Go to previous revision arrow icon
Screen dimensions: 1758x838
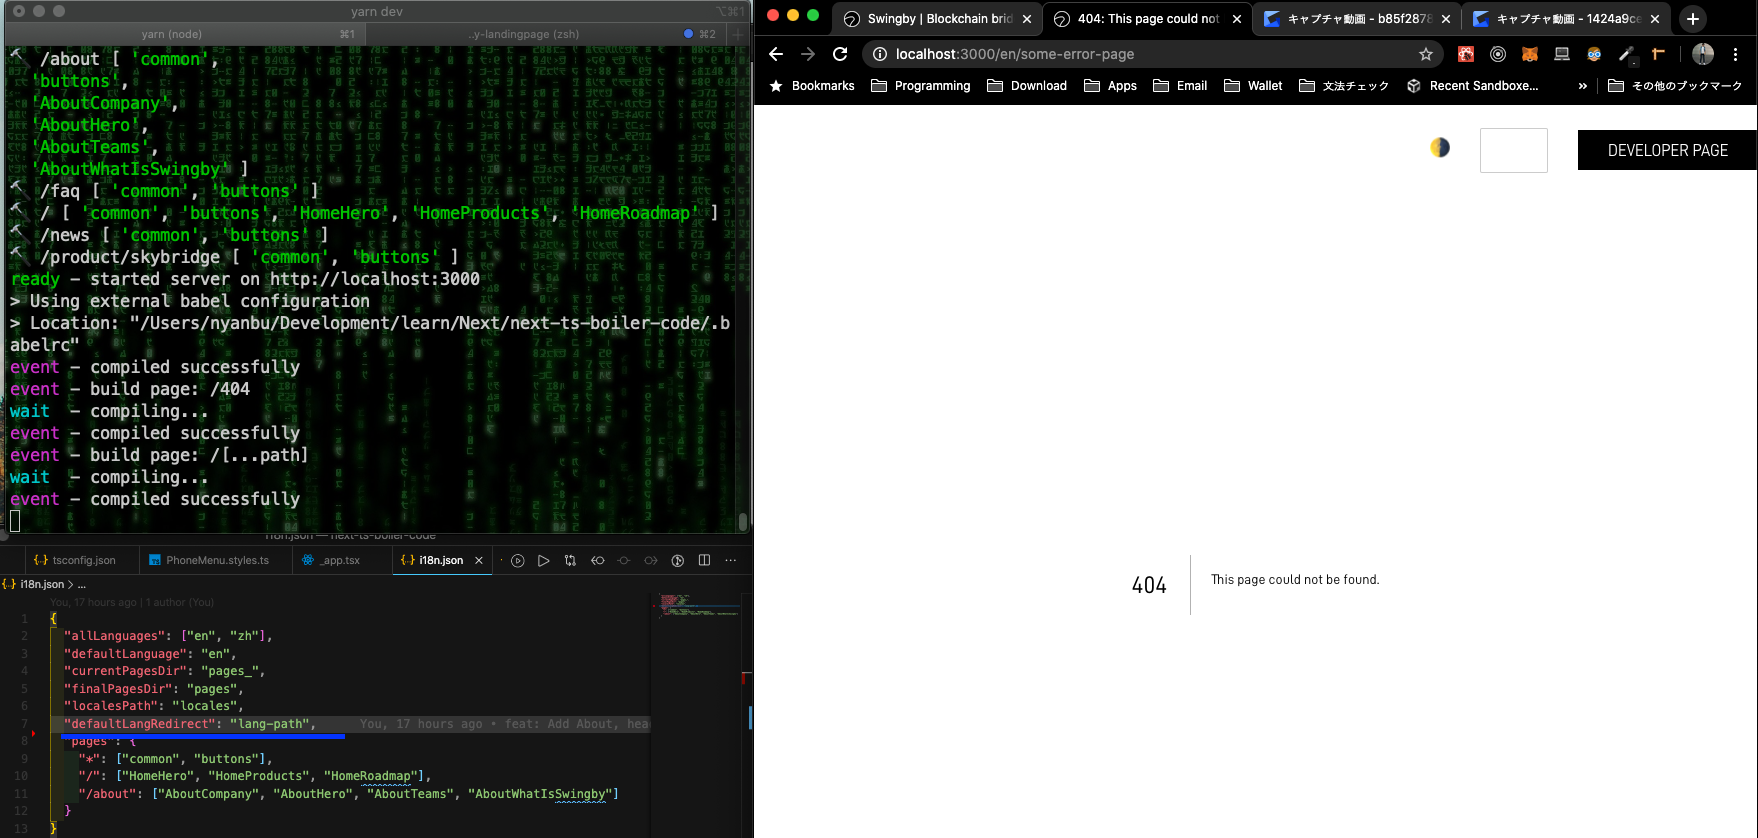(x=597, y=561)
